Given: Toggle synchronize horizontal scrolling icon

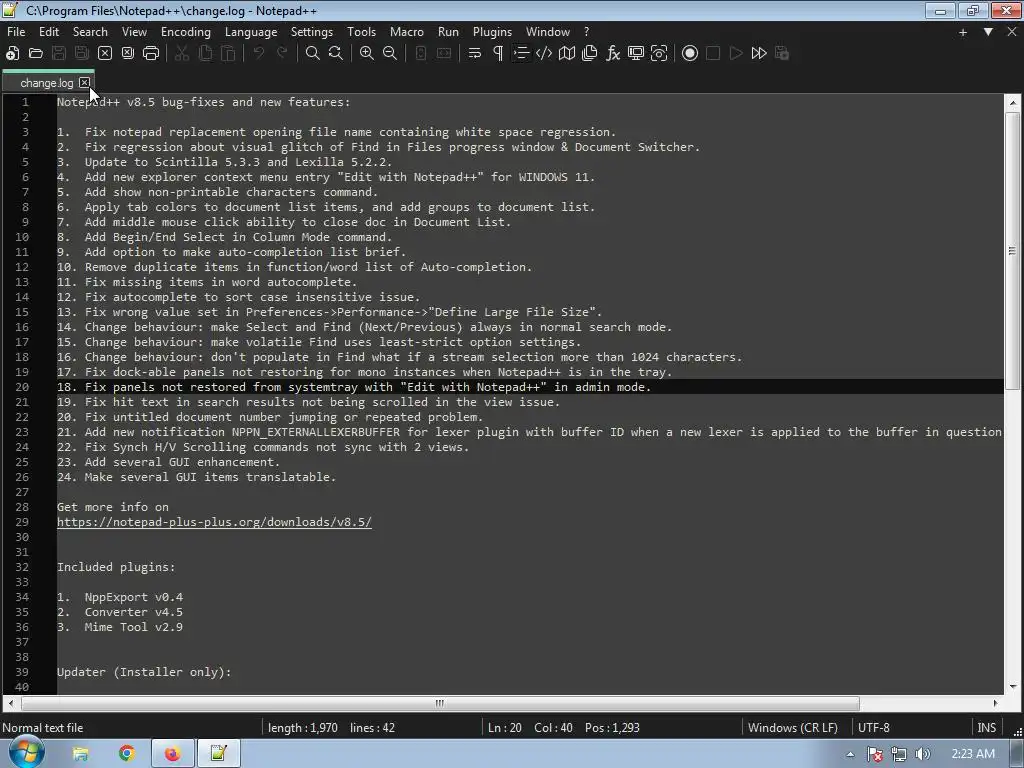Looking at the screenshot, I should pyautogui.click(x=444, y=54).
